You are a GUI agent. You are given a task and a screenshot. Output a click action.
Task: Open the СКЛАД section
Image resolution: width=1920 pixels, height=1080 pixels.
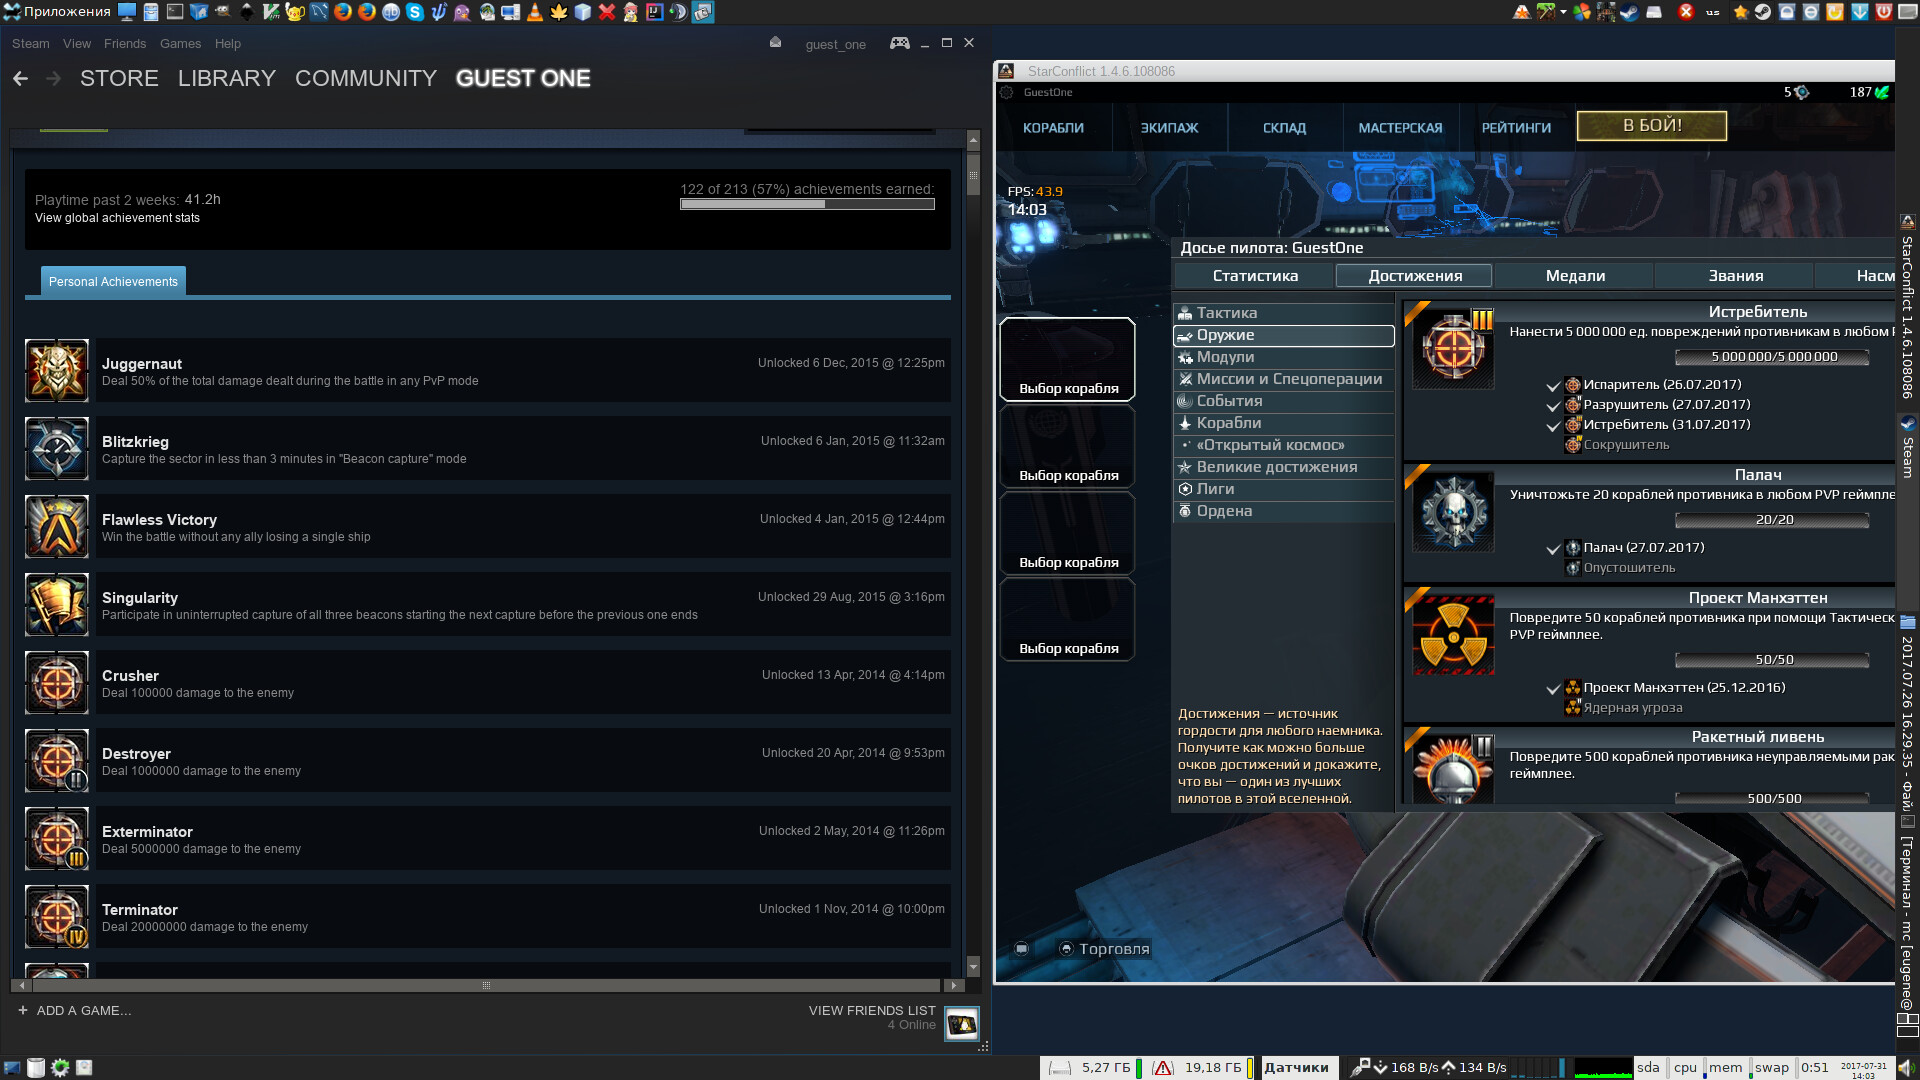[1284, 128]
